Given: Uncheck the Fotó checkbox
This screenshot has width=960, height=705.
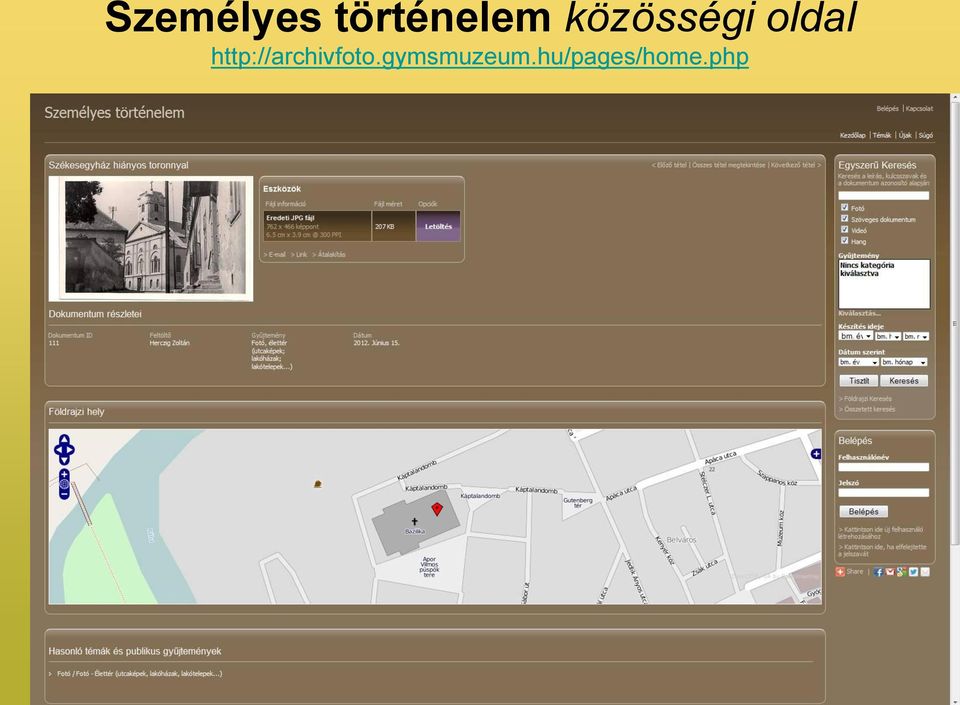Looking at the screenshot, I should pos(844,207).
